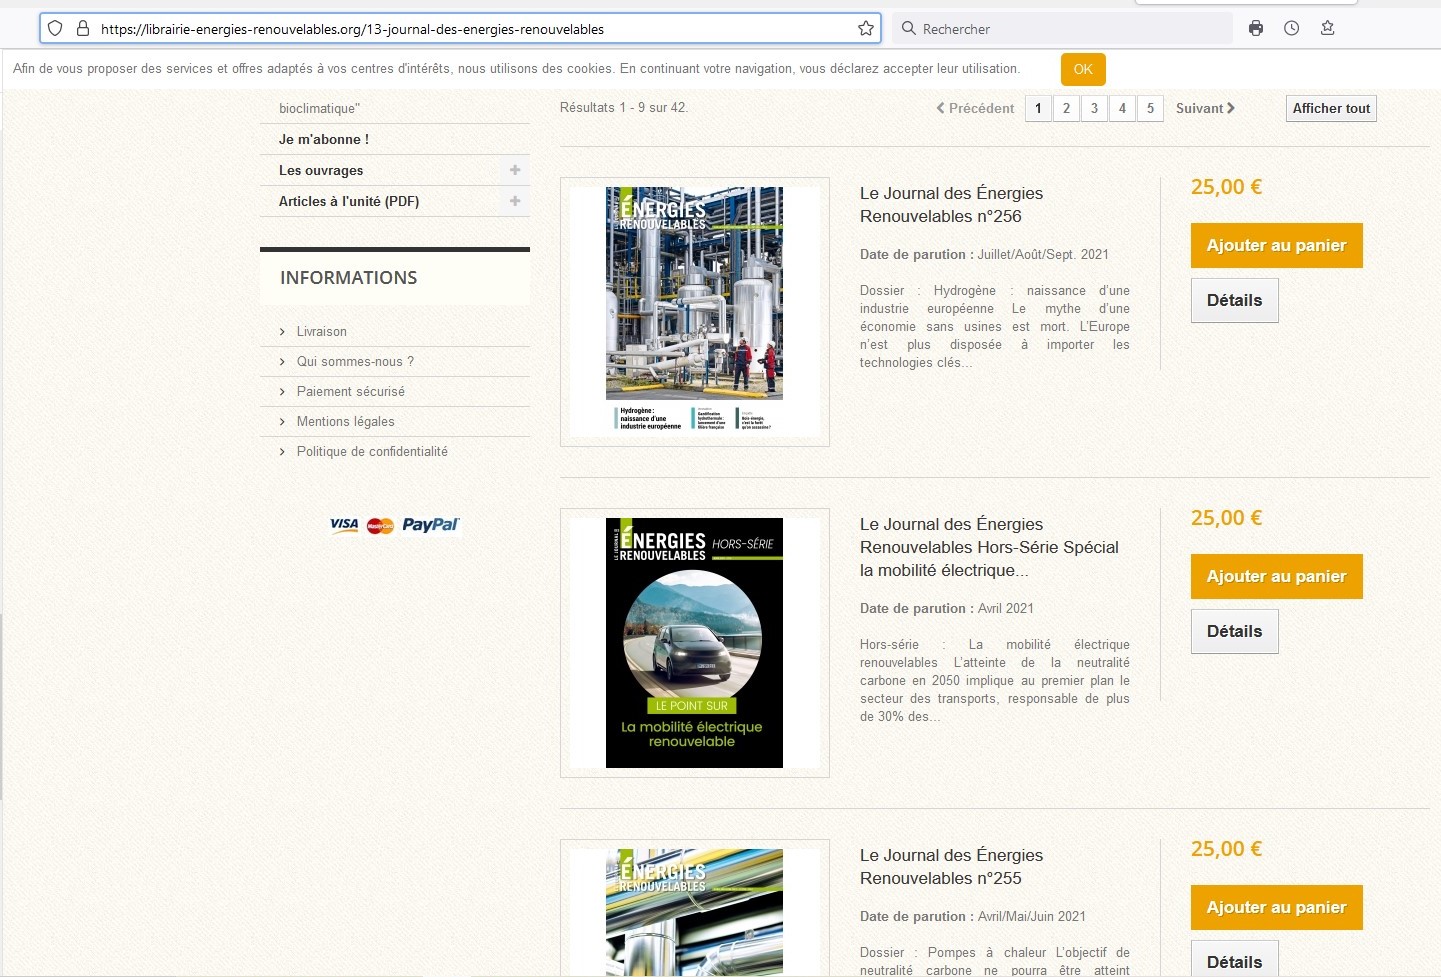
Task: Go to results page 3
Action: tap(1094, 108)
